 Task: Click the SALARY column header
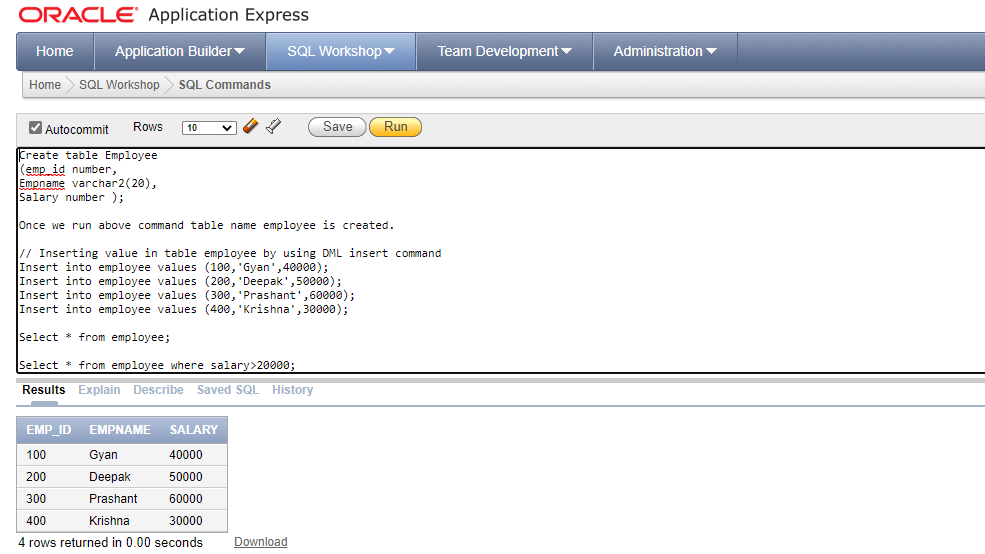coord(193,430)
